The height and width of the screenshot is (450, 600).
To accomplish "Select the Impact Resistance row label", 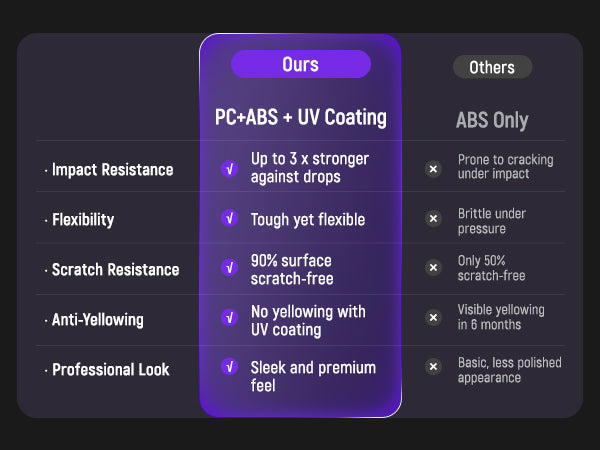I will 112,170.
